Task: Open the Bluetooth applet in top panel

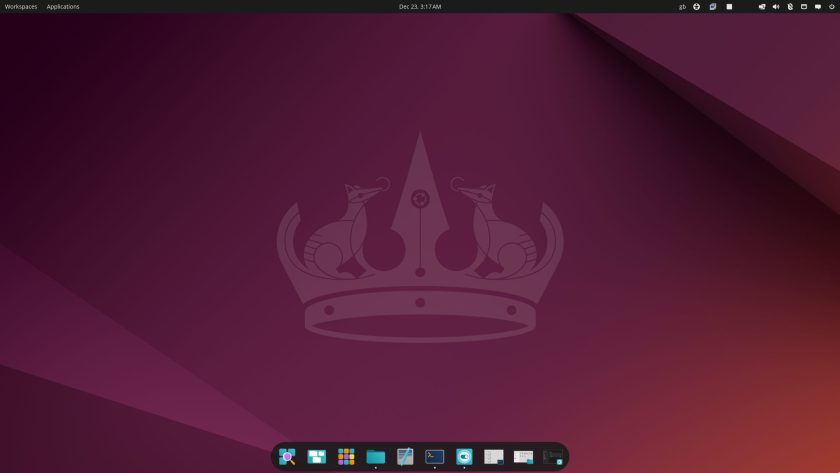Action: point(790,6)
